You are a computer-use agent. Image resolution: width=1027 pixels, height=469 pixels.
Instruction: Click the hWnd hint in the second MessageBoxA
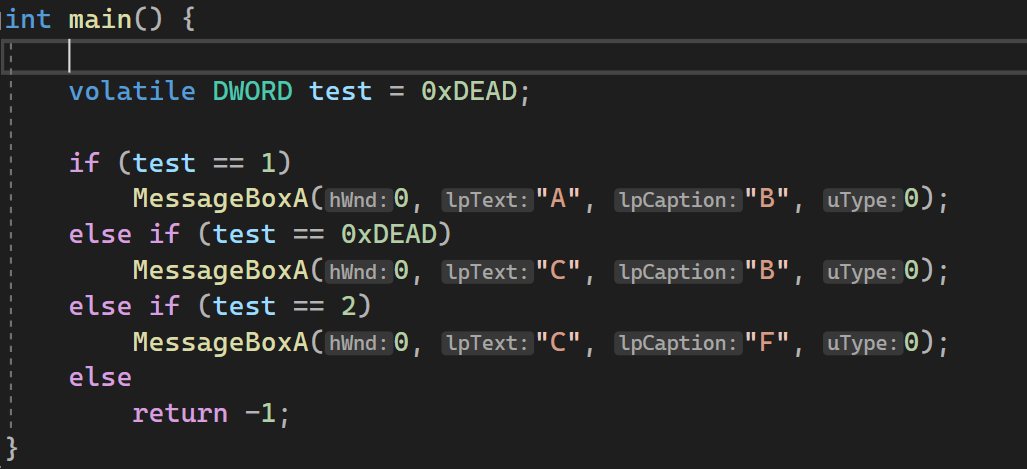(359, 271)
